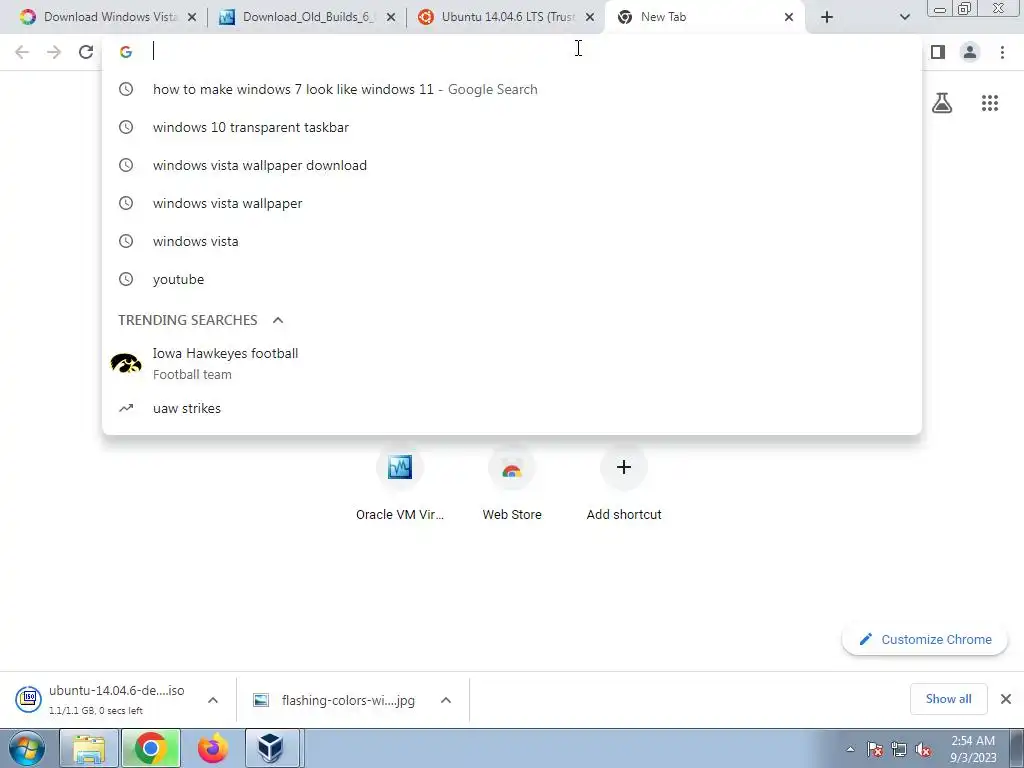Image resolution: width=1024 pixels, height=768 pixels.
Task: Open the flashing-colors jpg download
Action: pyautogui.click(x=334, y=700)
